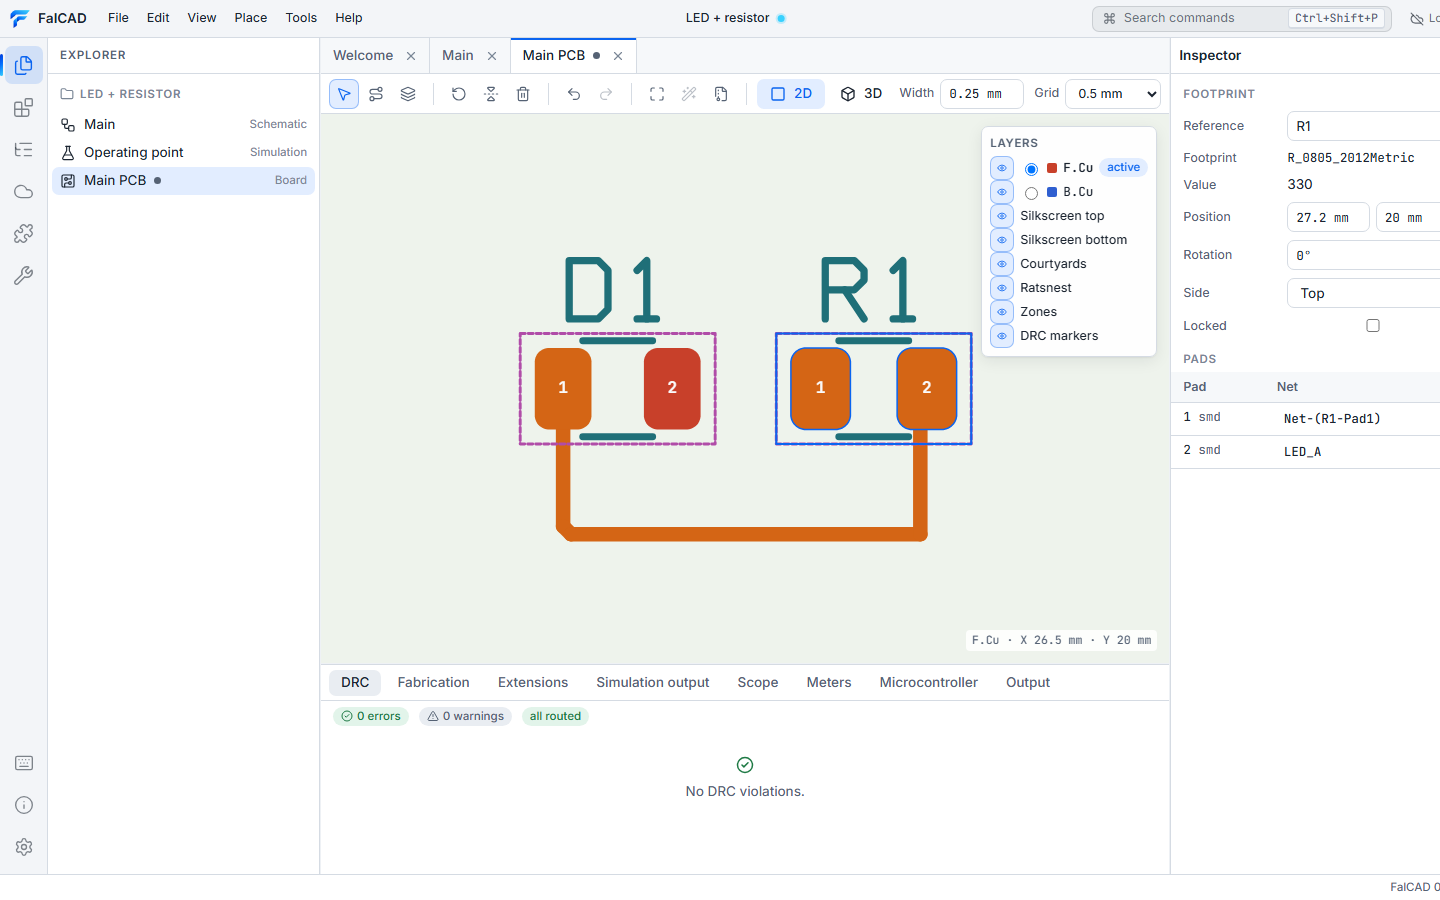Open the layers stack tool
The width and height of the screenshot is (1440, 900).
click(408, 94)
